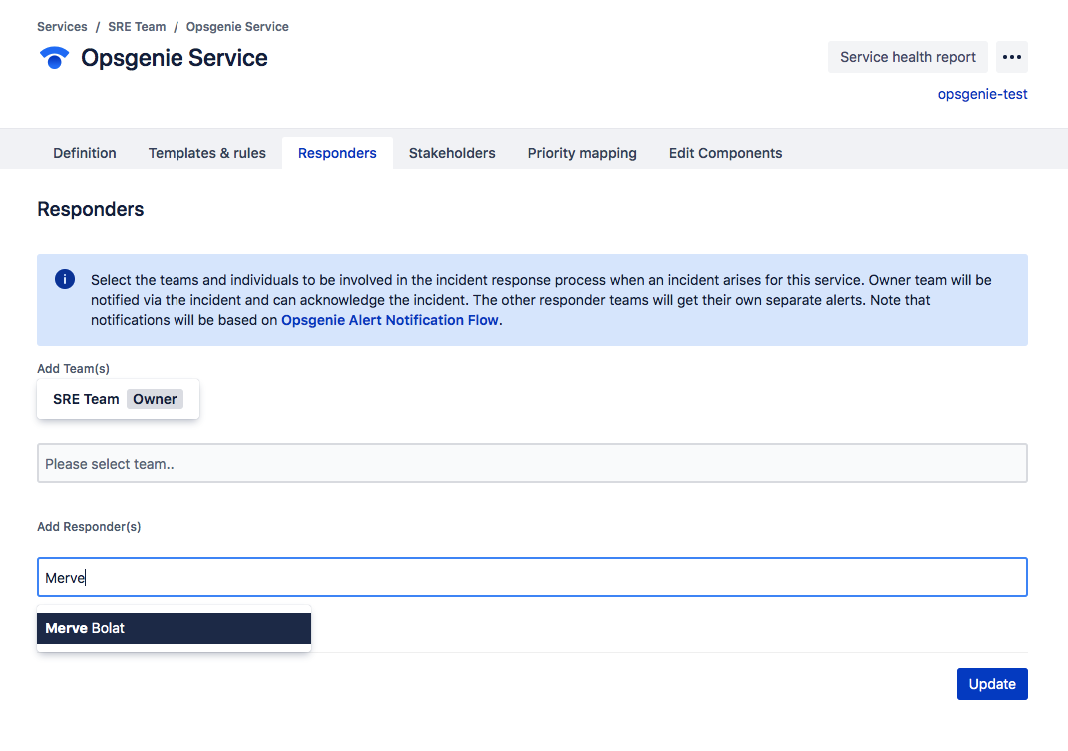The image size is (1068, 751).
Task: Follow the Opsgenie Alert Notification Flow link
Action: pos(390,320)
